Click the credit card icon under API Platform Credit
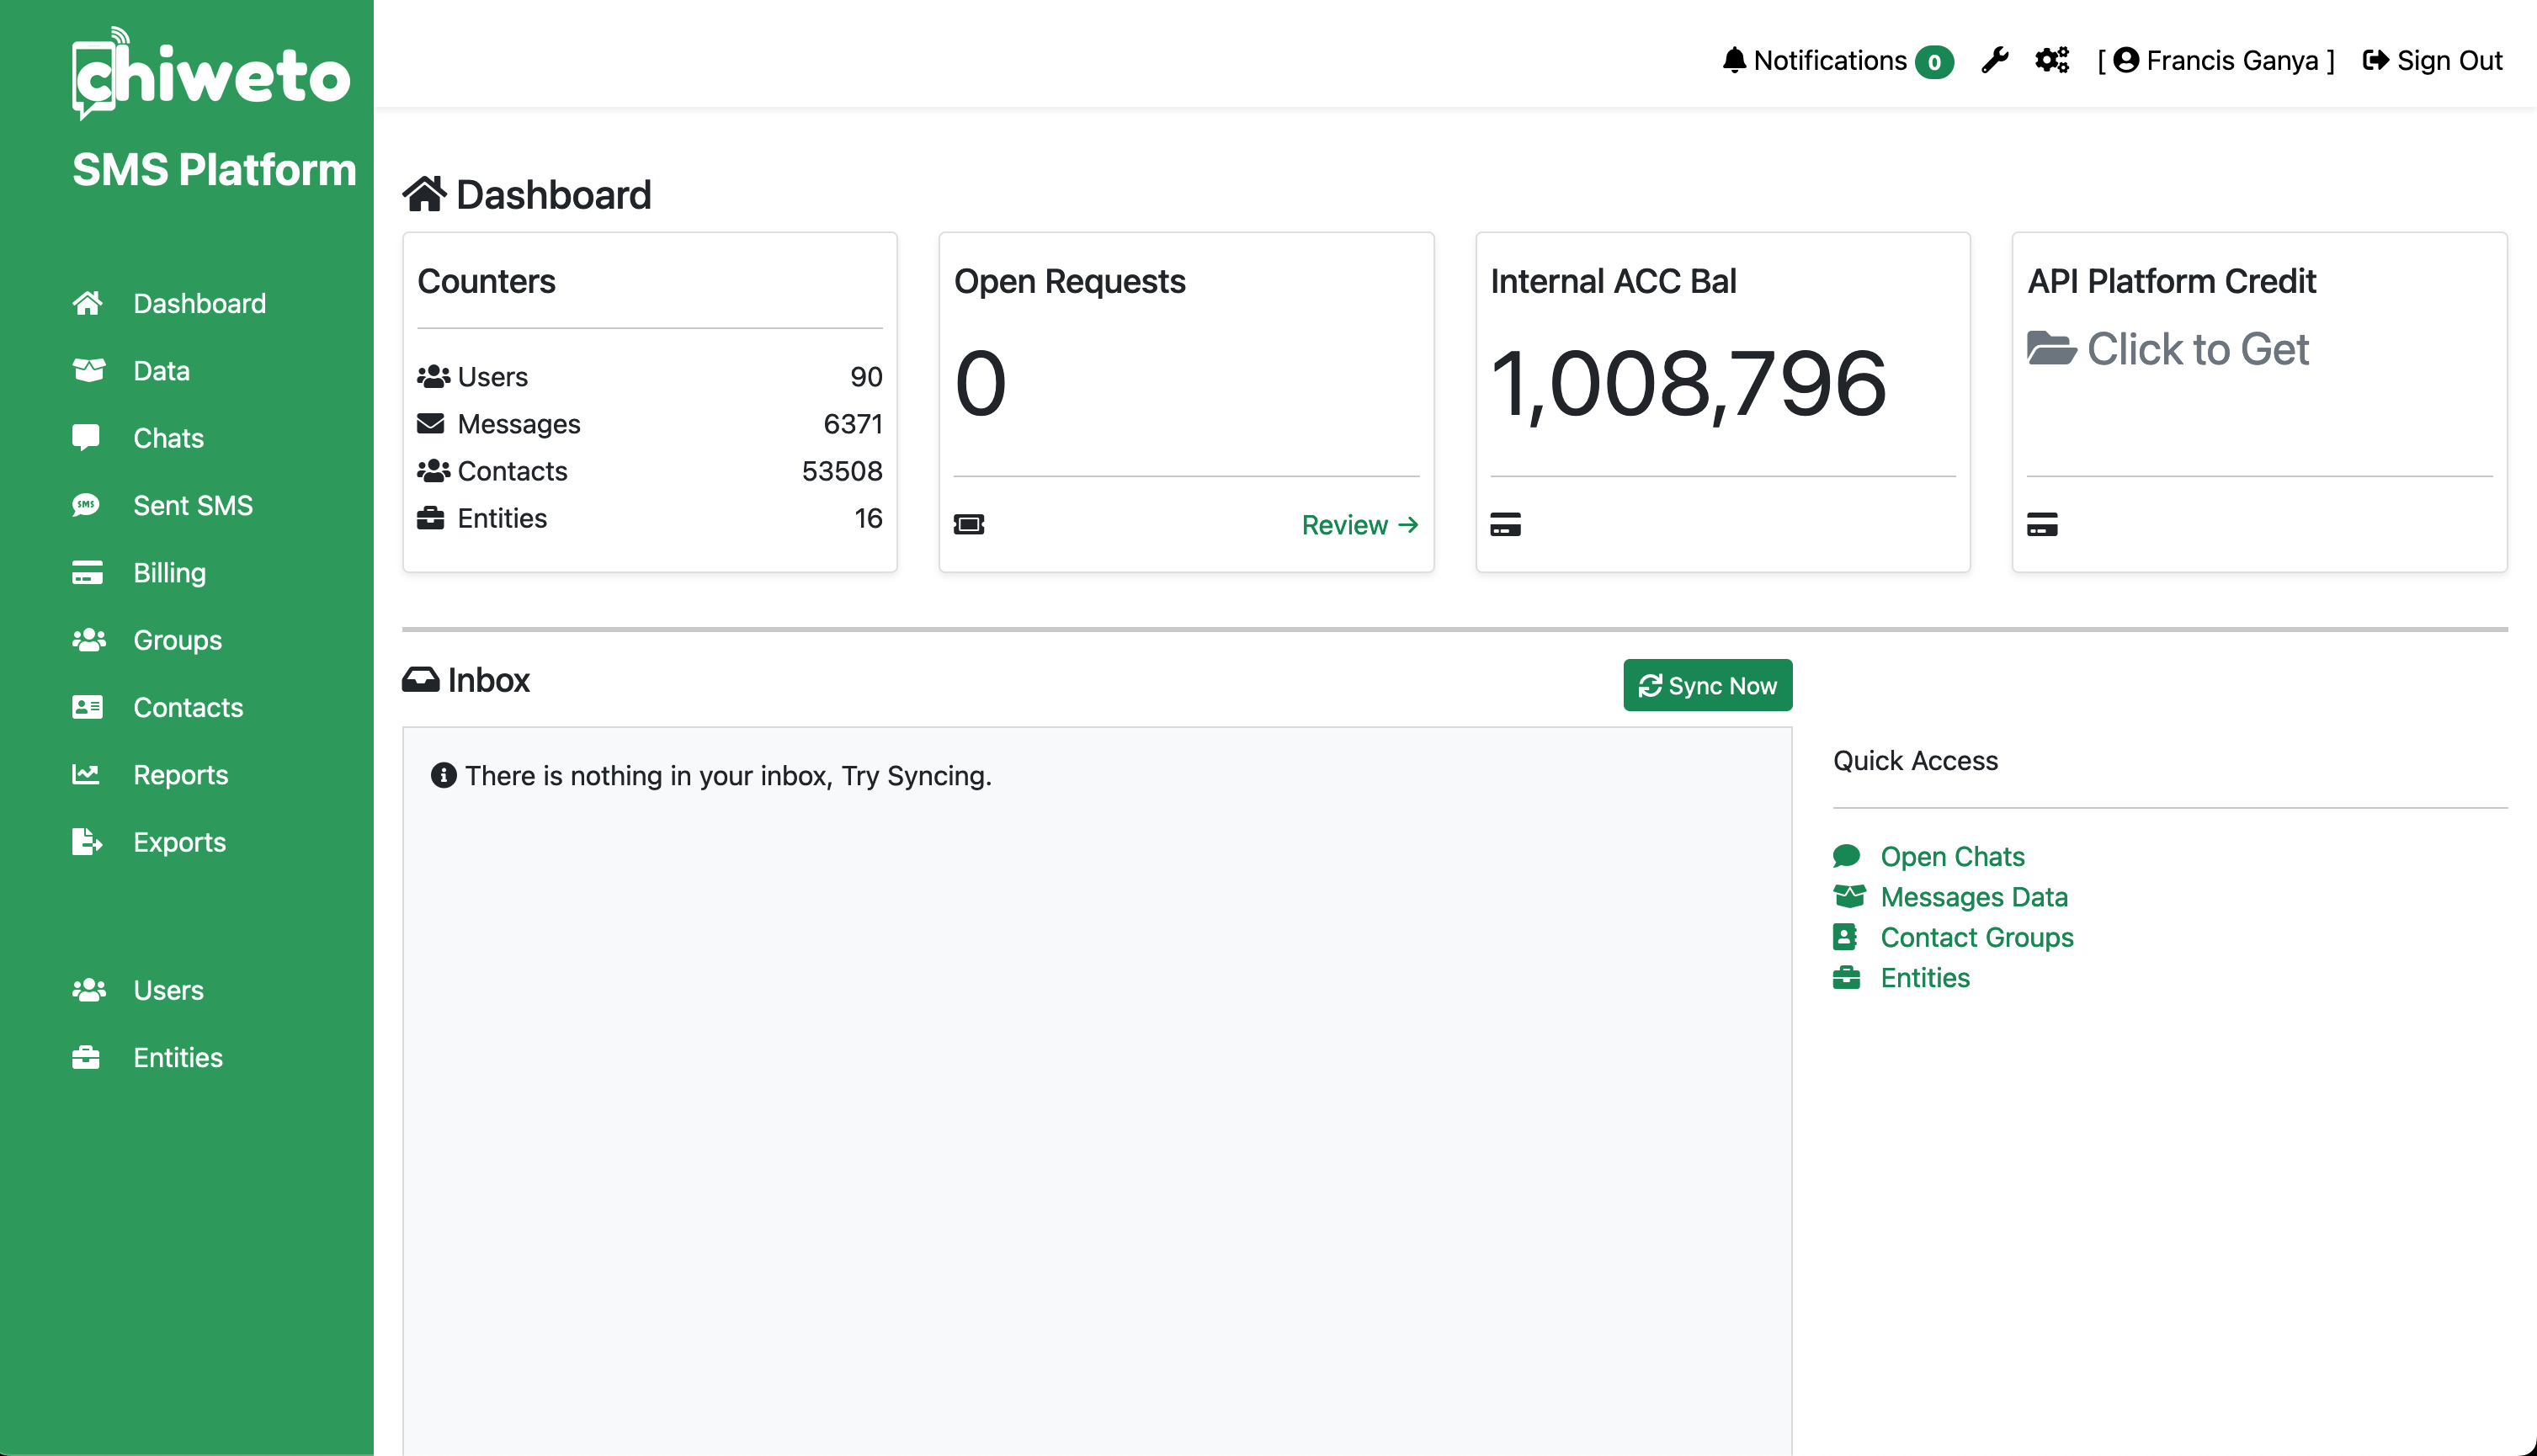The image size is (2537, 1456). (2042, 524)
